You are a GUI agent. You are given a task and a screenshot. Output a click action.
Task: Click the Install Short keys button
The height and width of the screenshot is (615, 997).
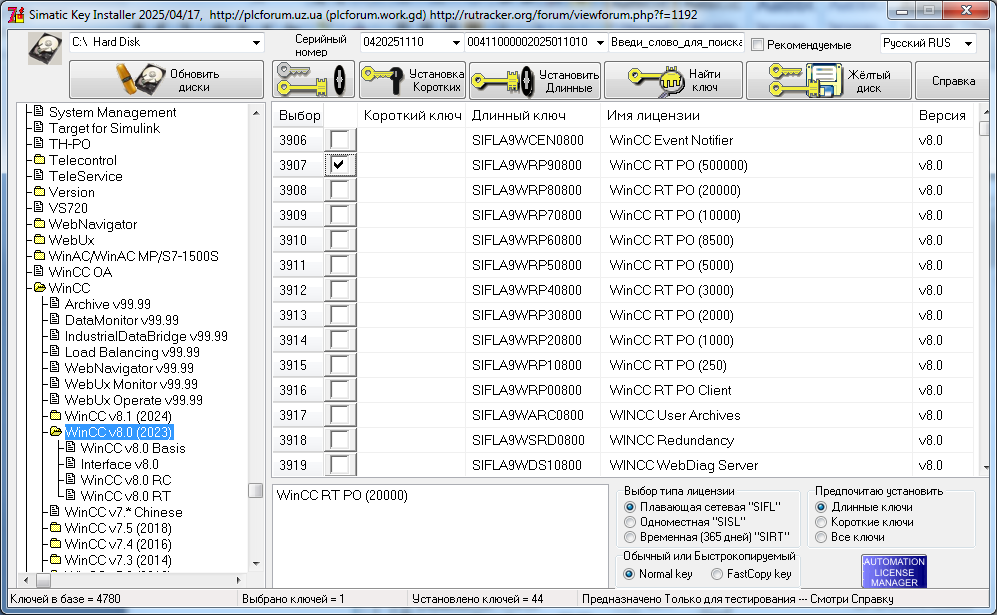411,80
